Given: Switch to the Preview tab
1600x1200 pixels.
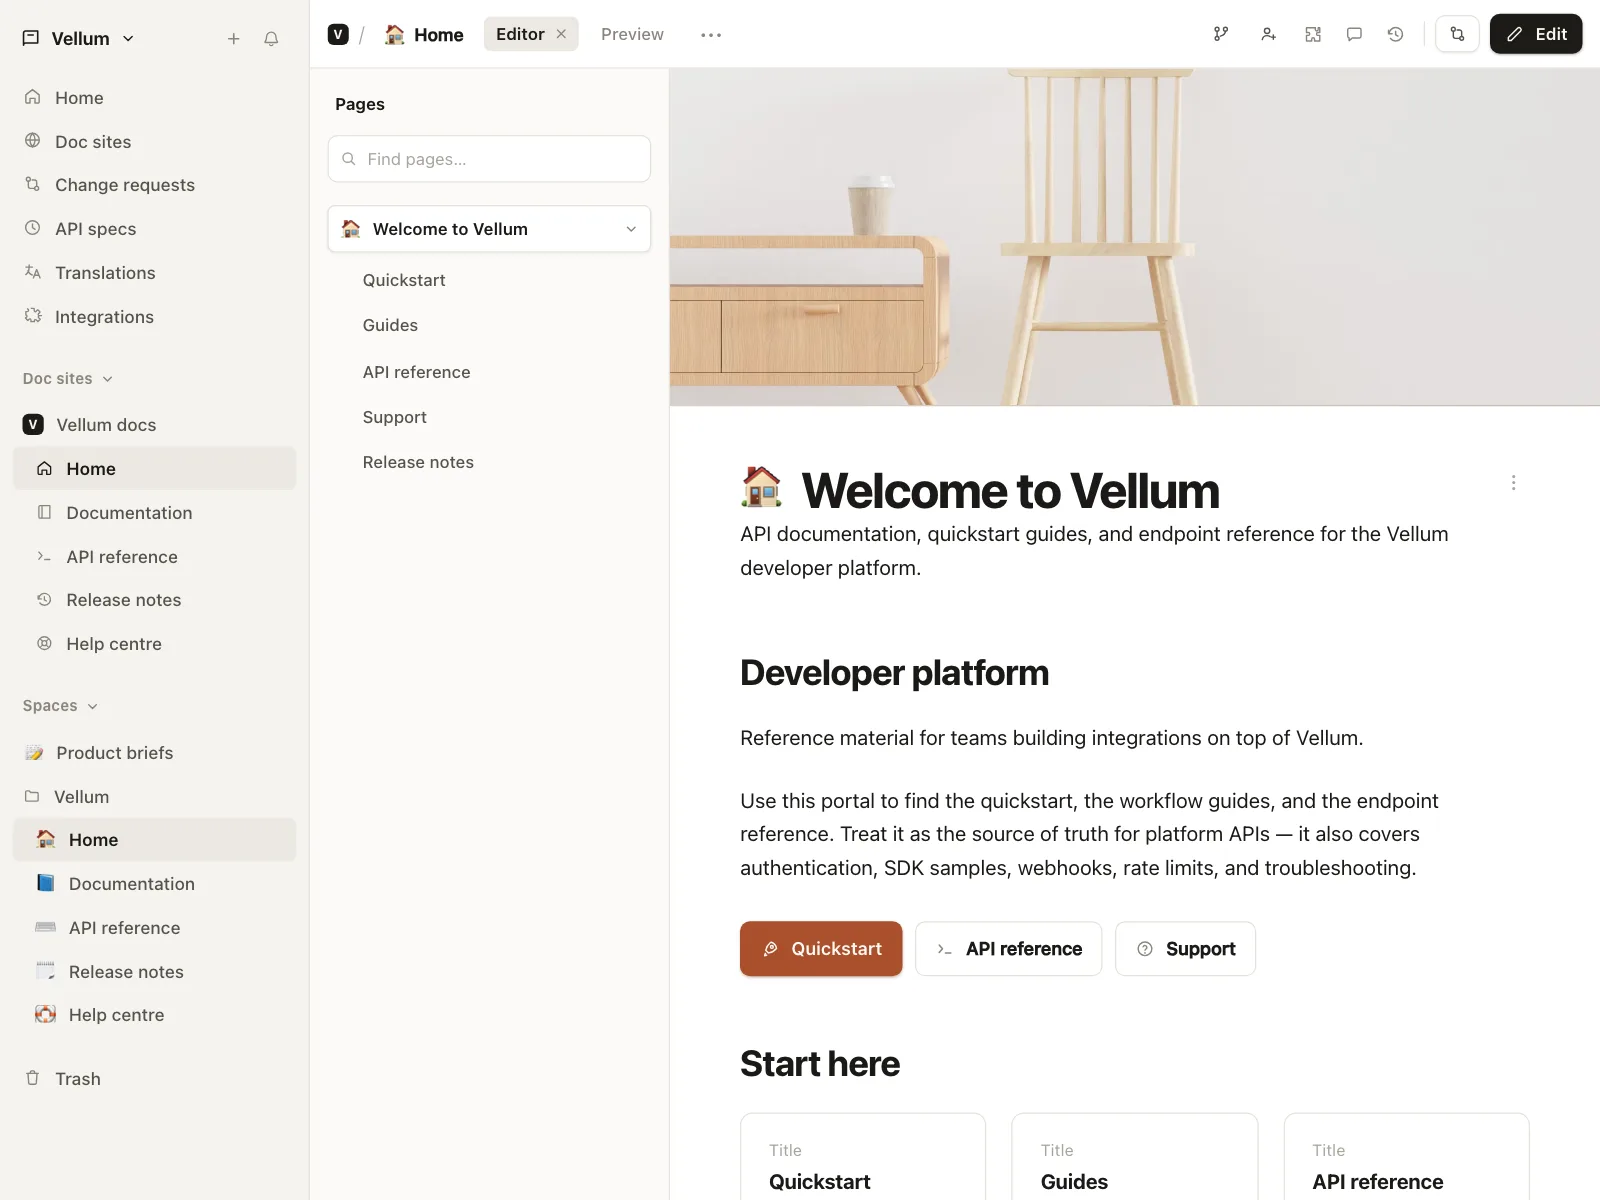Looking at the screenshot, I should pos(632,34).
